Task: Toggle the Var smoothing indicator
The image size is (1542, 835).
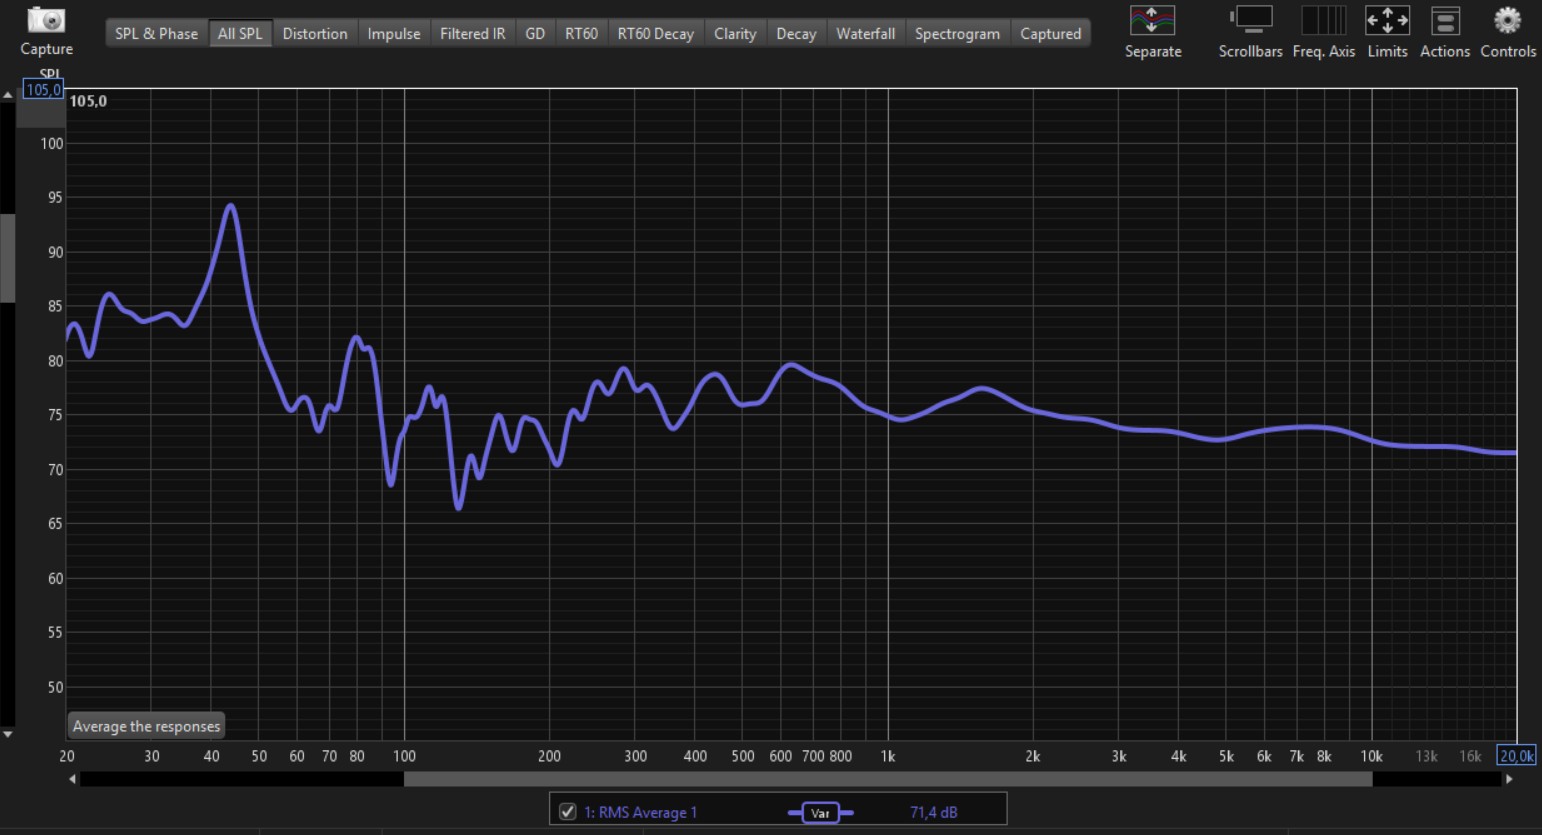Action: click(820, 813)
